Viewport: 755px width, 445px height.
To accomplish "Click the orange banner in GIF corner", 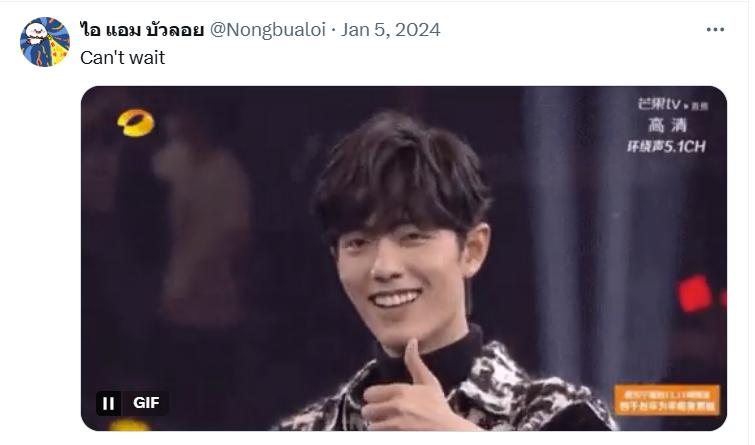I will click(667, 400).
